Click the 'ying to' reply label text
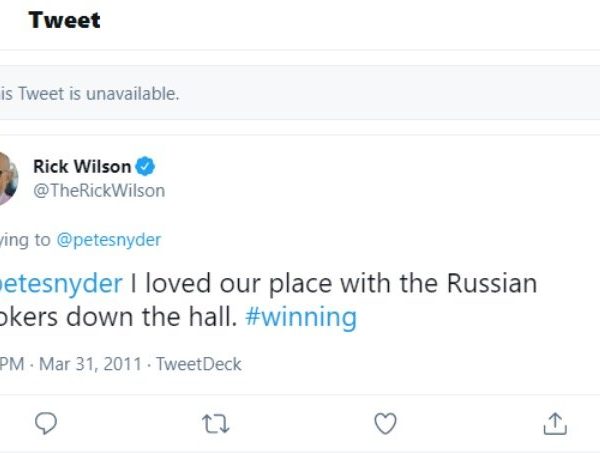Viewport: 600px width, 453px height. click(x=18, y=239)
